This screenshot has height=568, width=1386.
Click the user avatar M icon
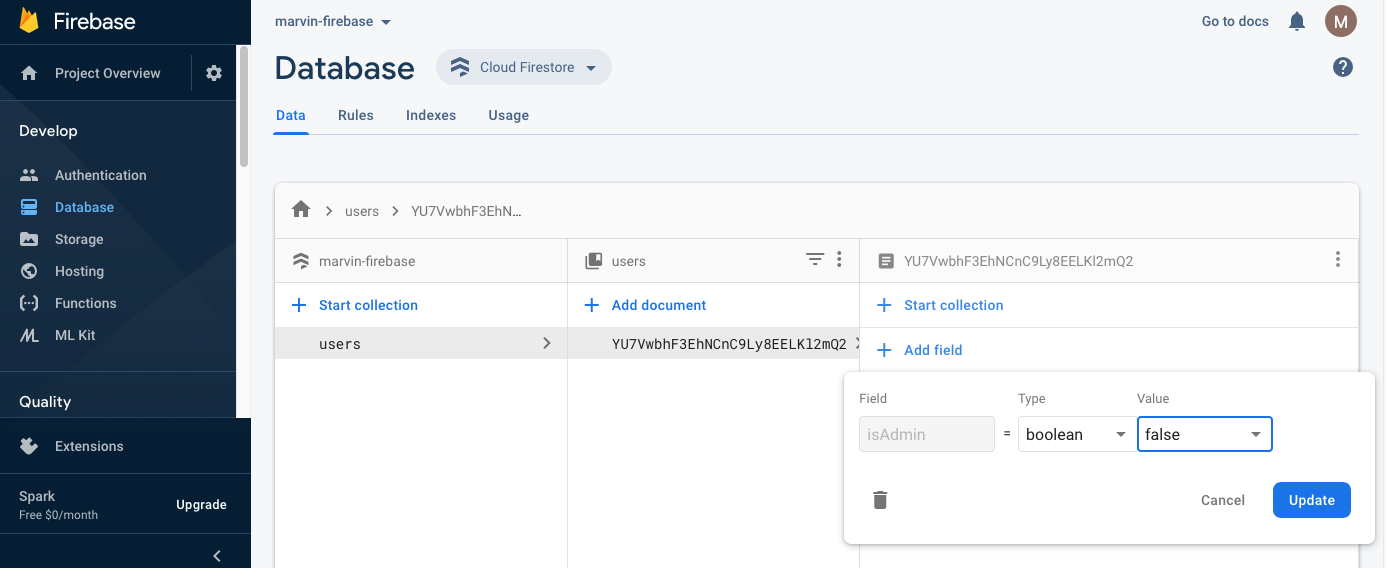[1341, 21]
